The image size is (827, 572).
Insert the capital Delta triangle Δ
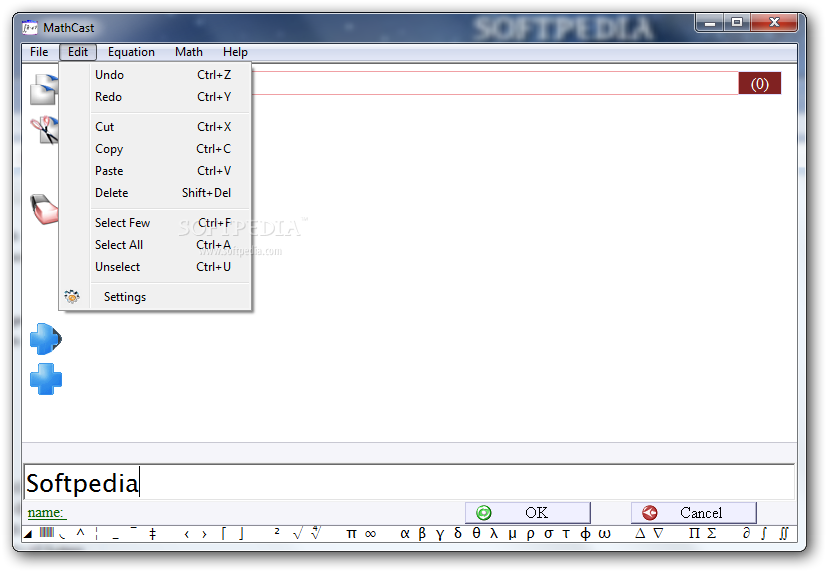(640, 533)
